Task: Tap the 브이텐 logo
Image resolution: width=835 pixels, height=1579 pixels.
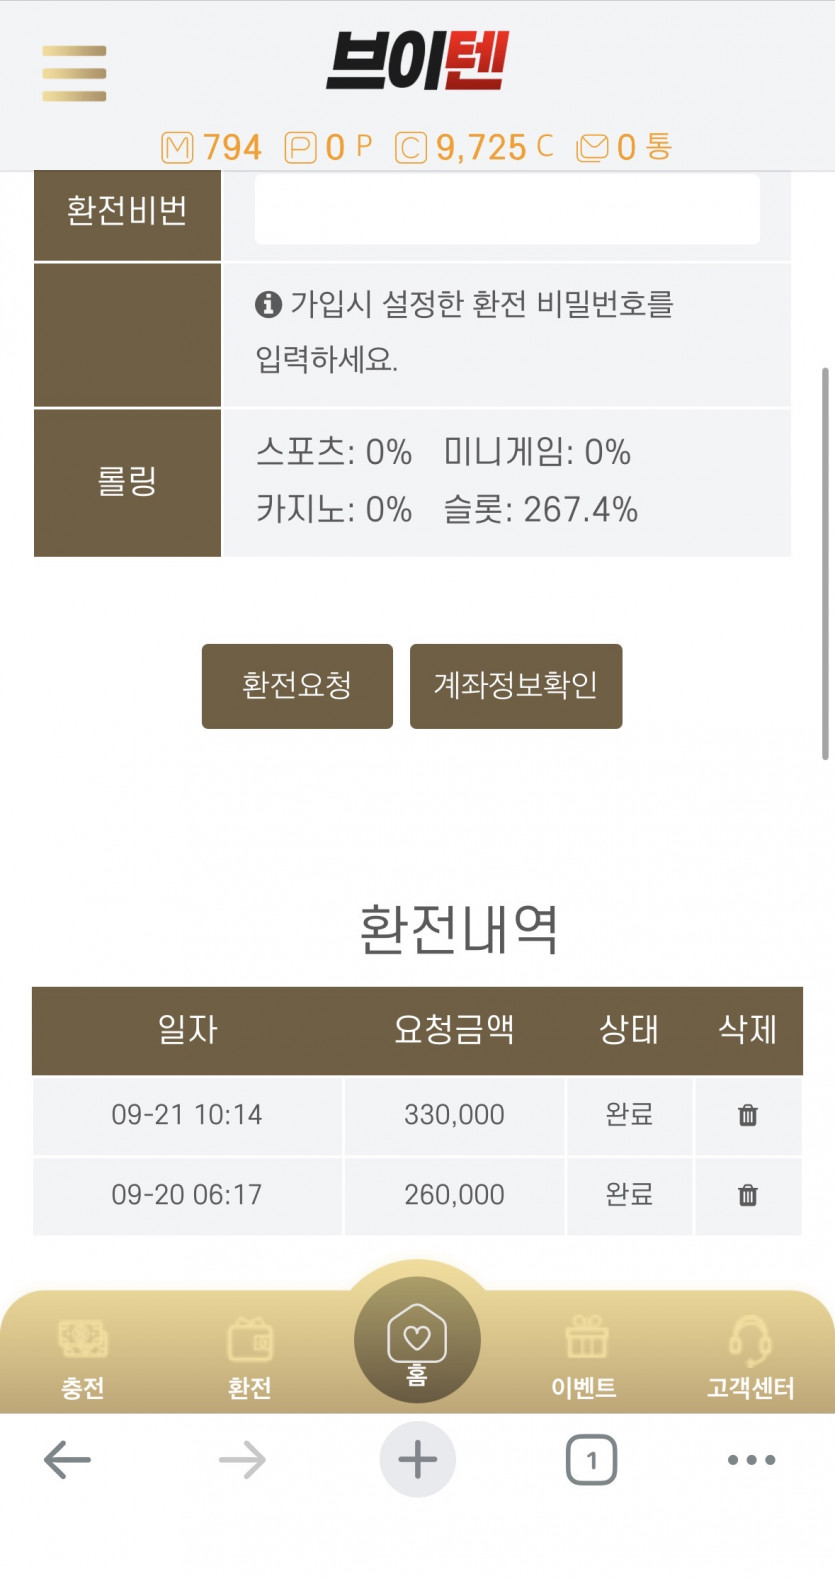Action: [x=417, y=61]
